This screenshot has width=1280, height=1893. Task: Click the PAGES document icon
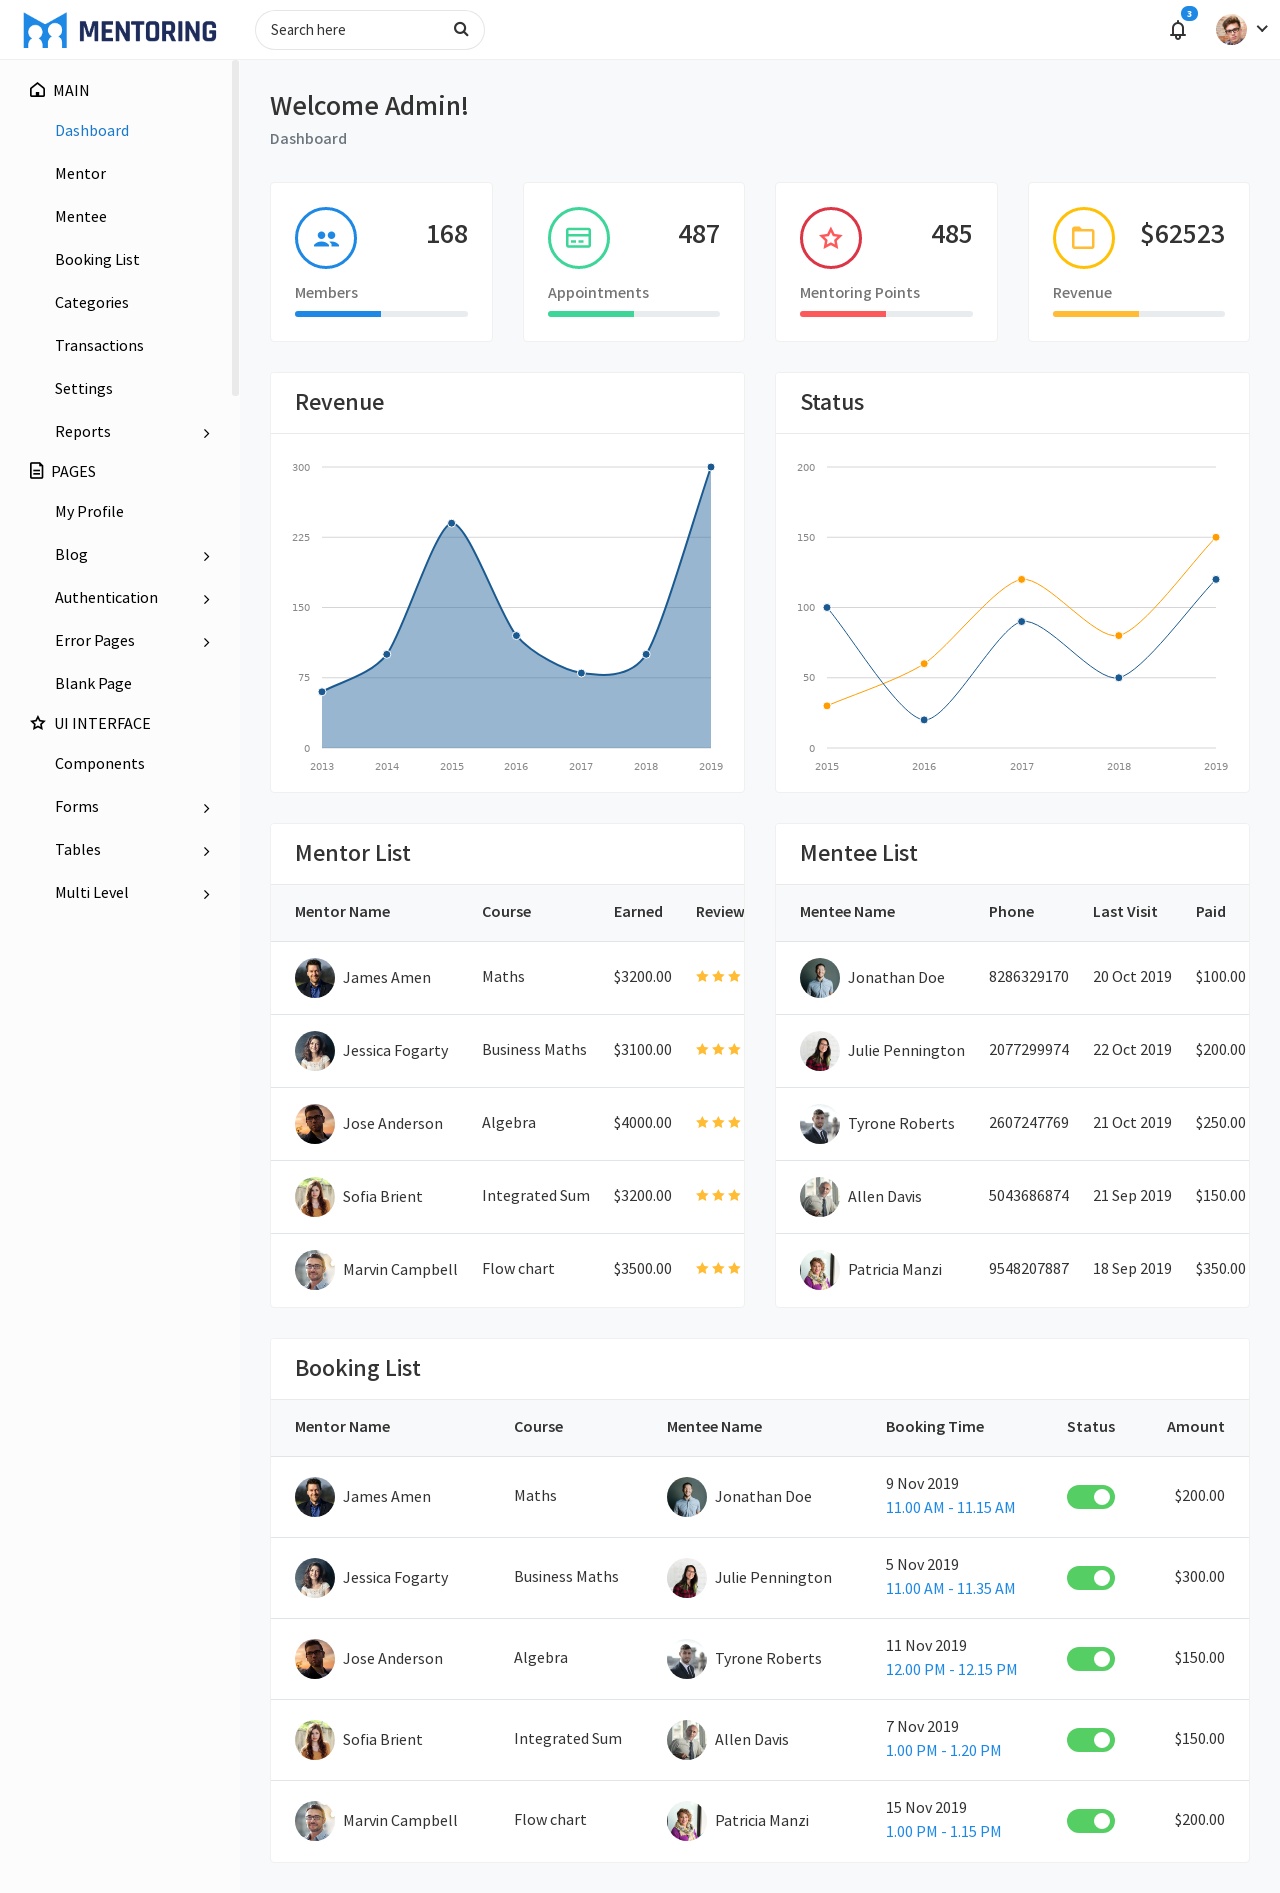37,471
